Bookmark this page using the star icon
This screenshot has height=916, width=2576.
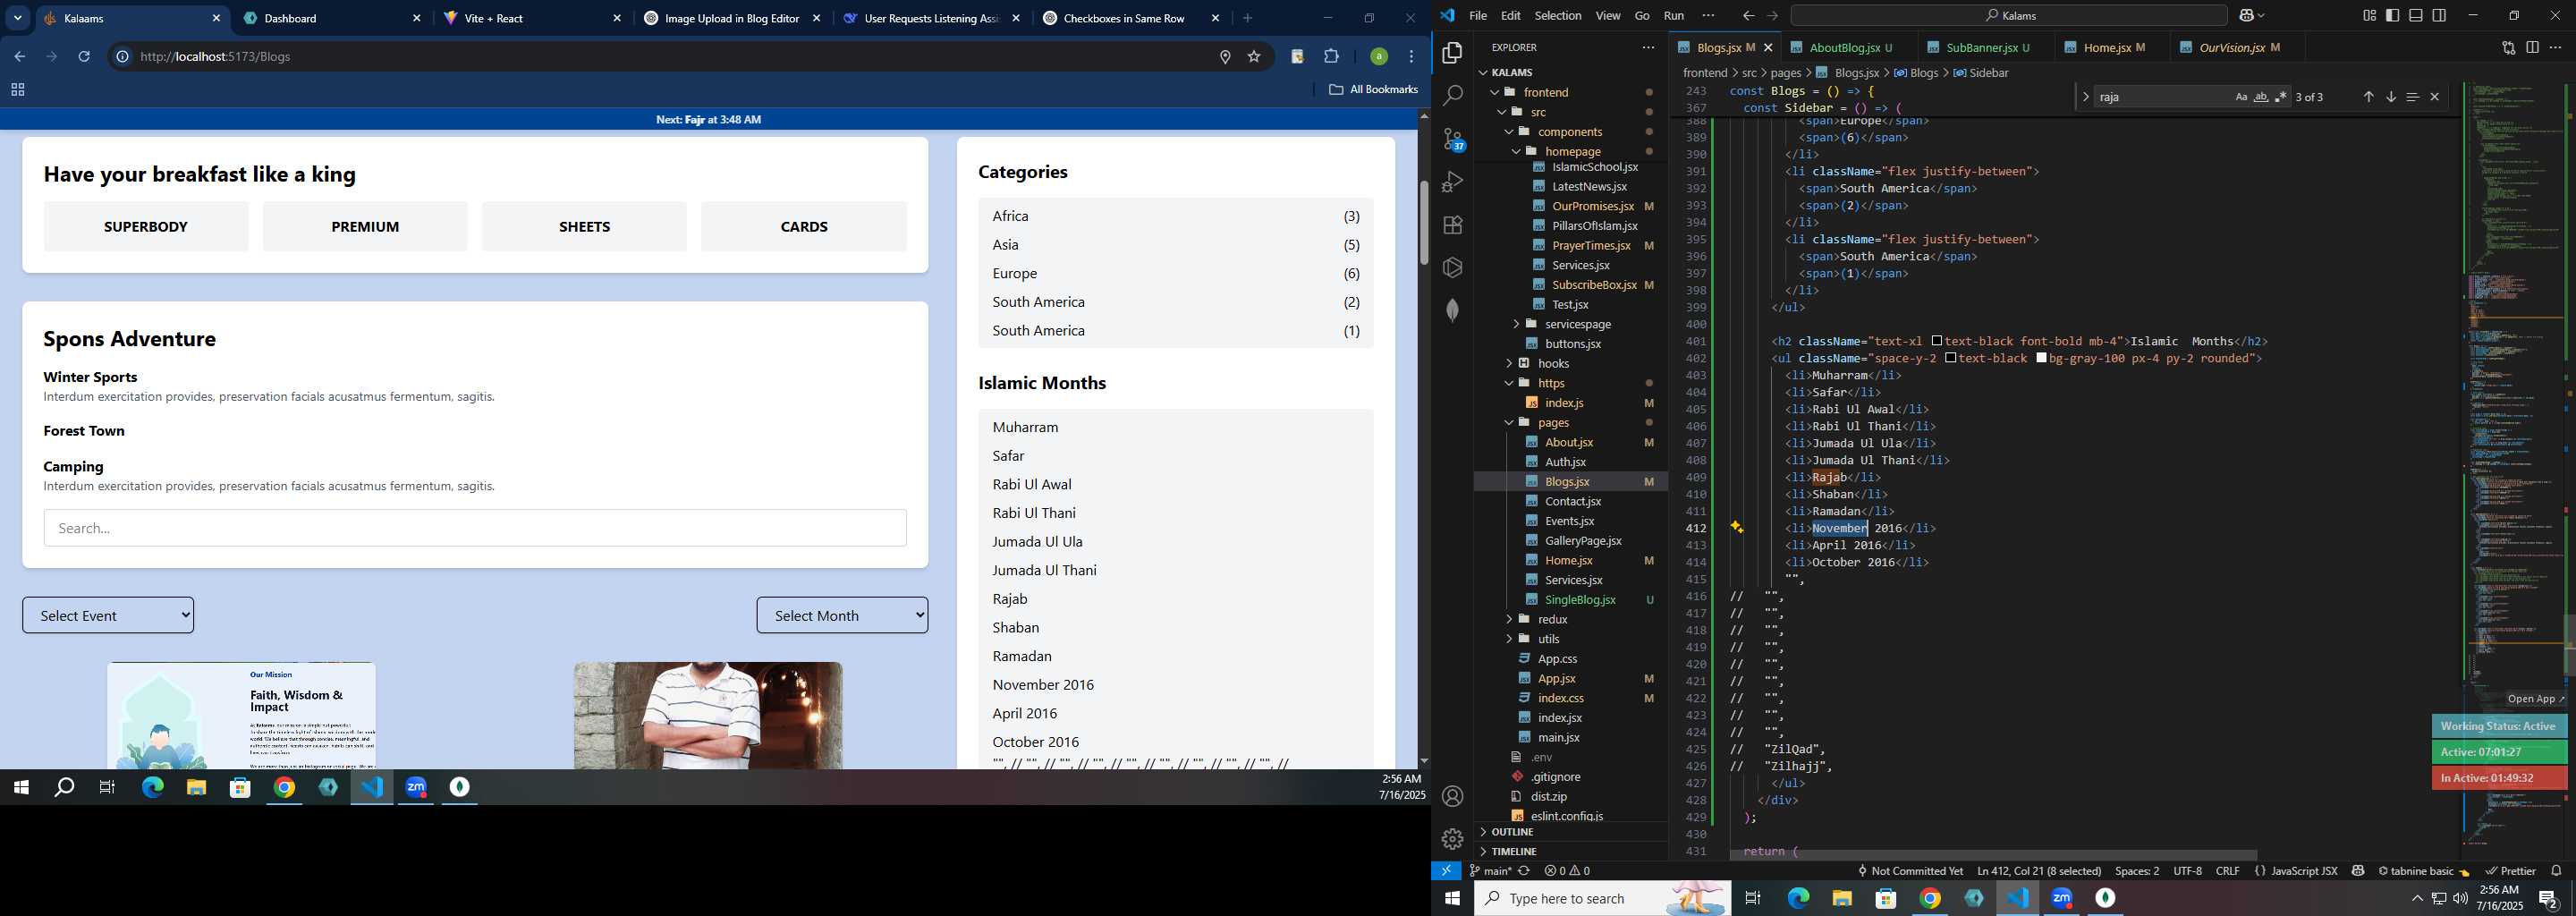(x=1253, y=56)
